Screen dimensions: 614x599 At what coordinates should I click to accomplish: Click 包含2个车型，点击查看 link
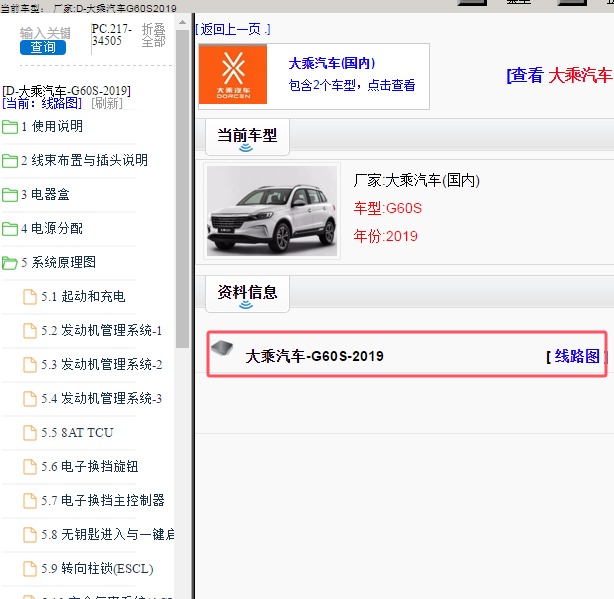[x=352, y=85]
